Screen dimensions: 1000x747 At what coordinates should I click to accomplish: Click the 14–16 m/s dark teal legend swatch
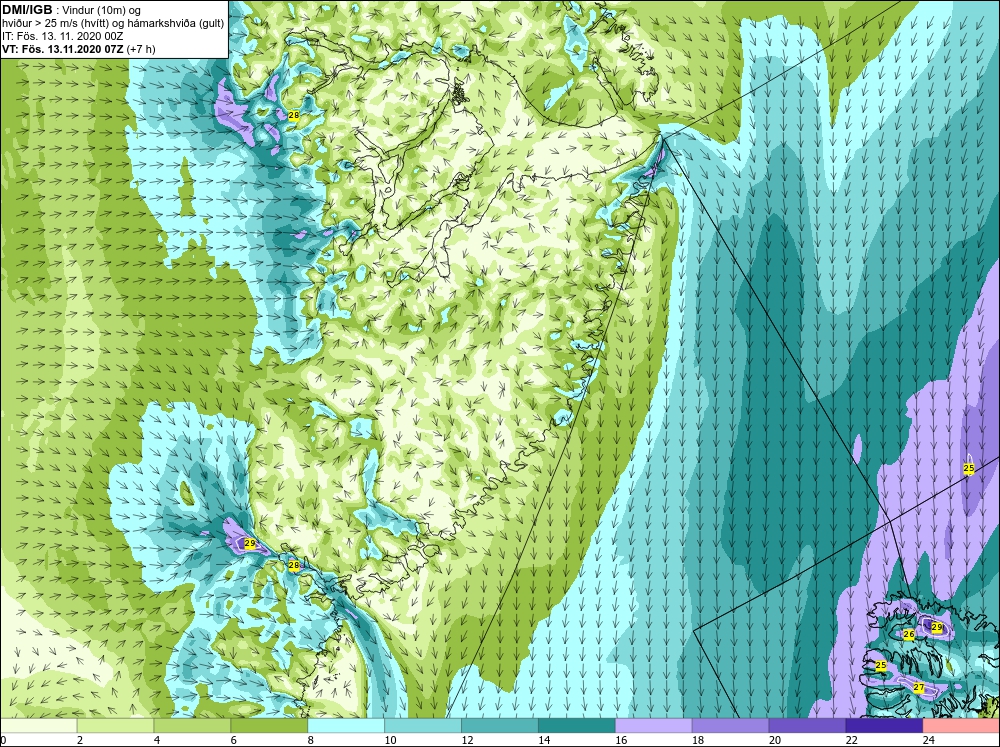pos(577,726)
